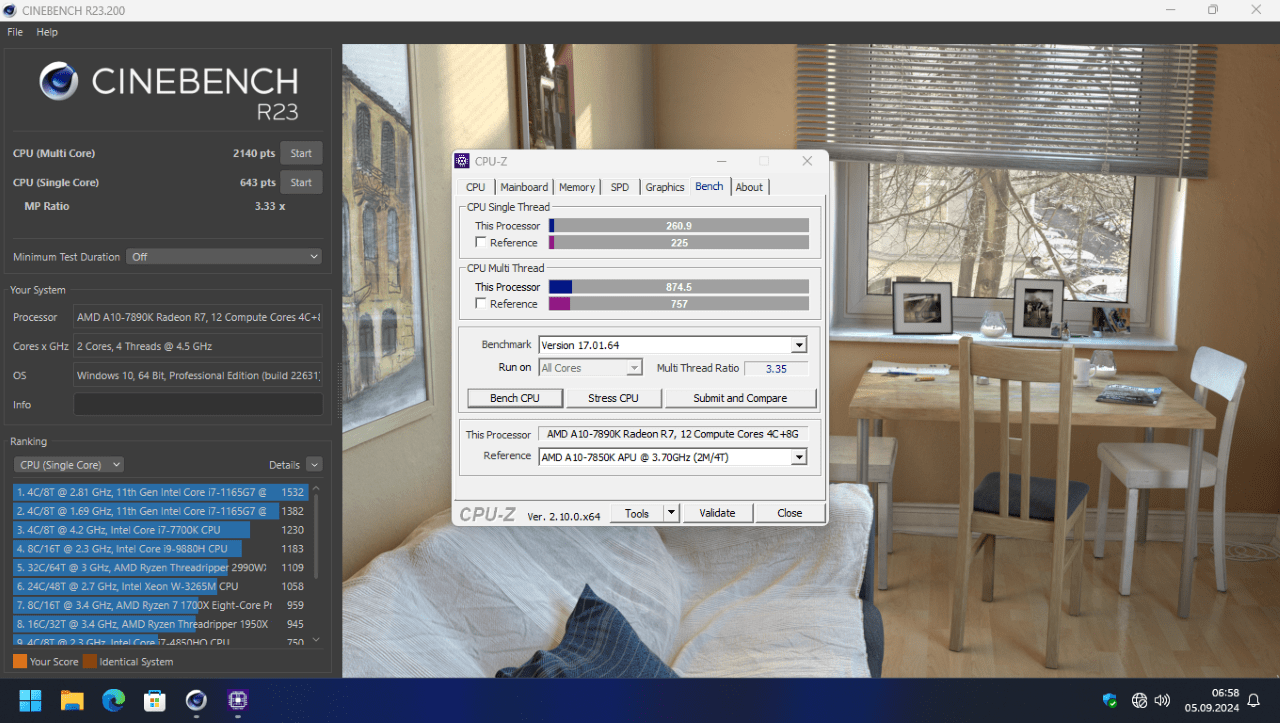Switch to Cinebench via its taskbar icon
This screenshot has height=723, width=1280.
(196, 700)
